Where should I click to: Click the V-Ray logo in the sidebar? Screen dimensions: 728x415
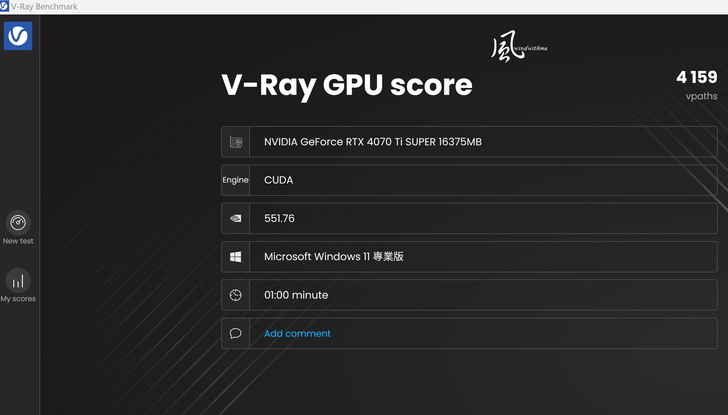18,36
